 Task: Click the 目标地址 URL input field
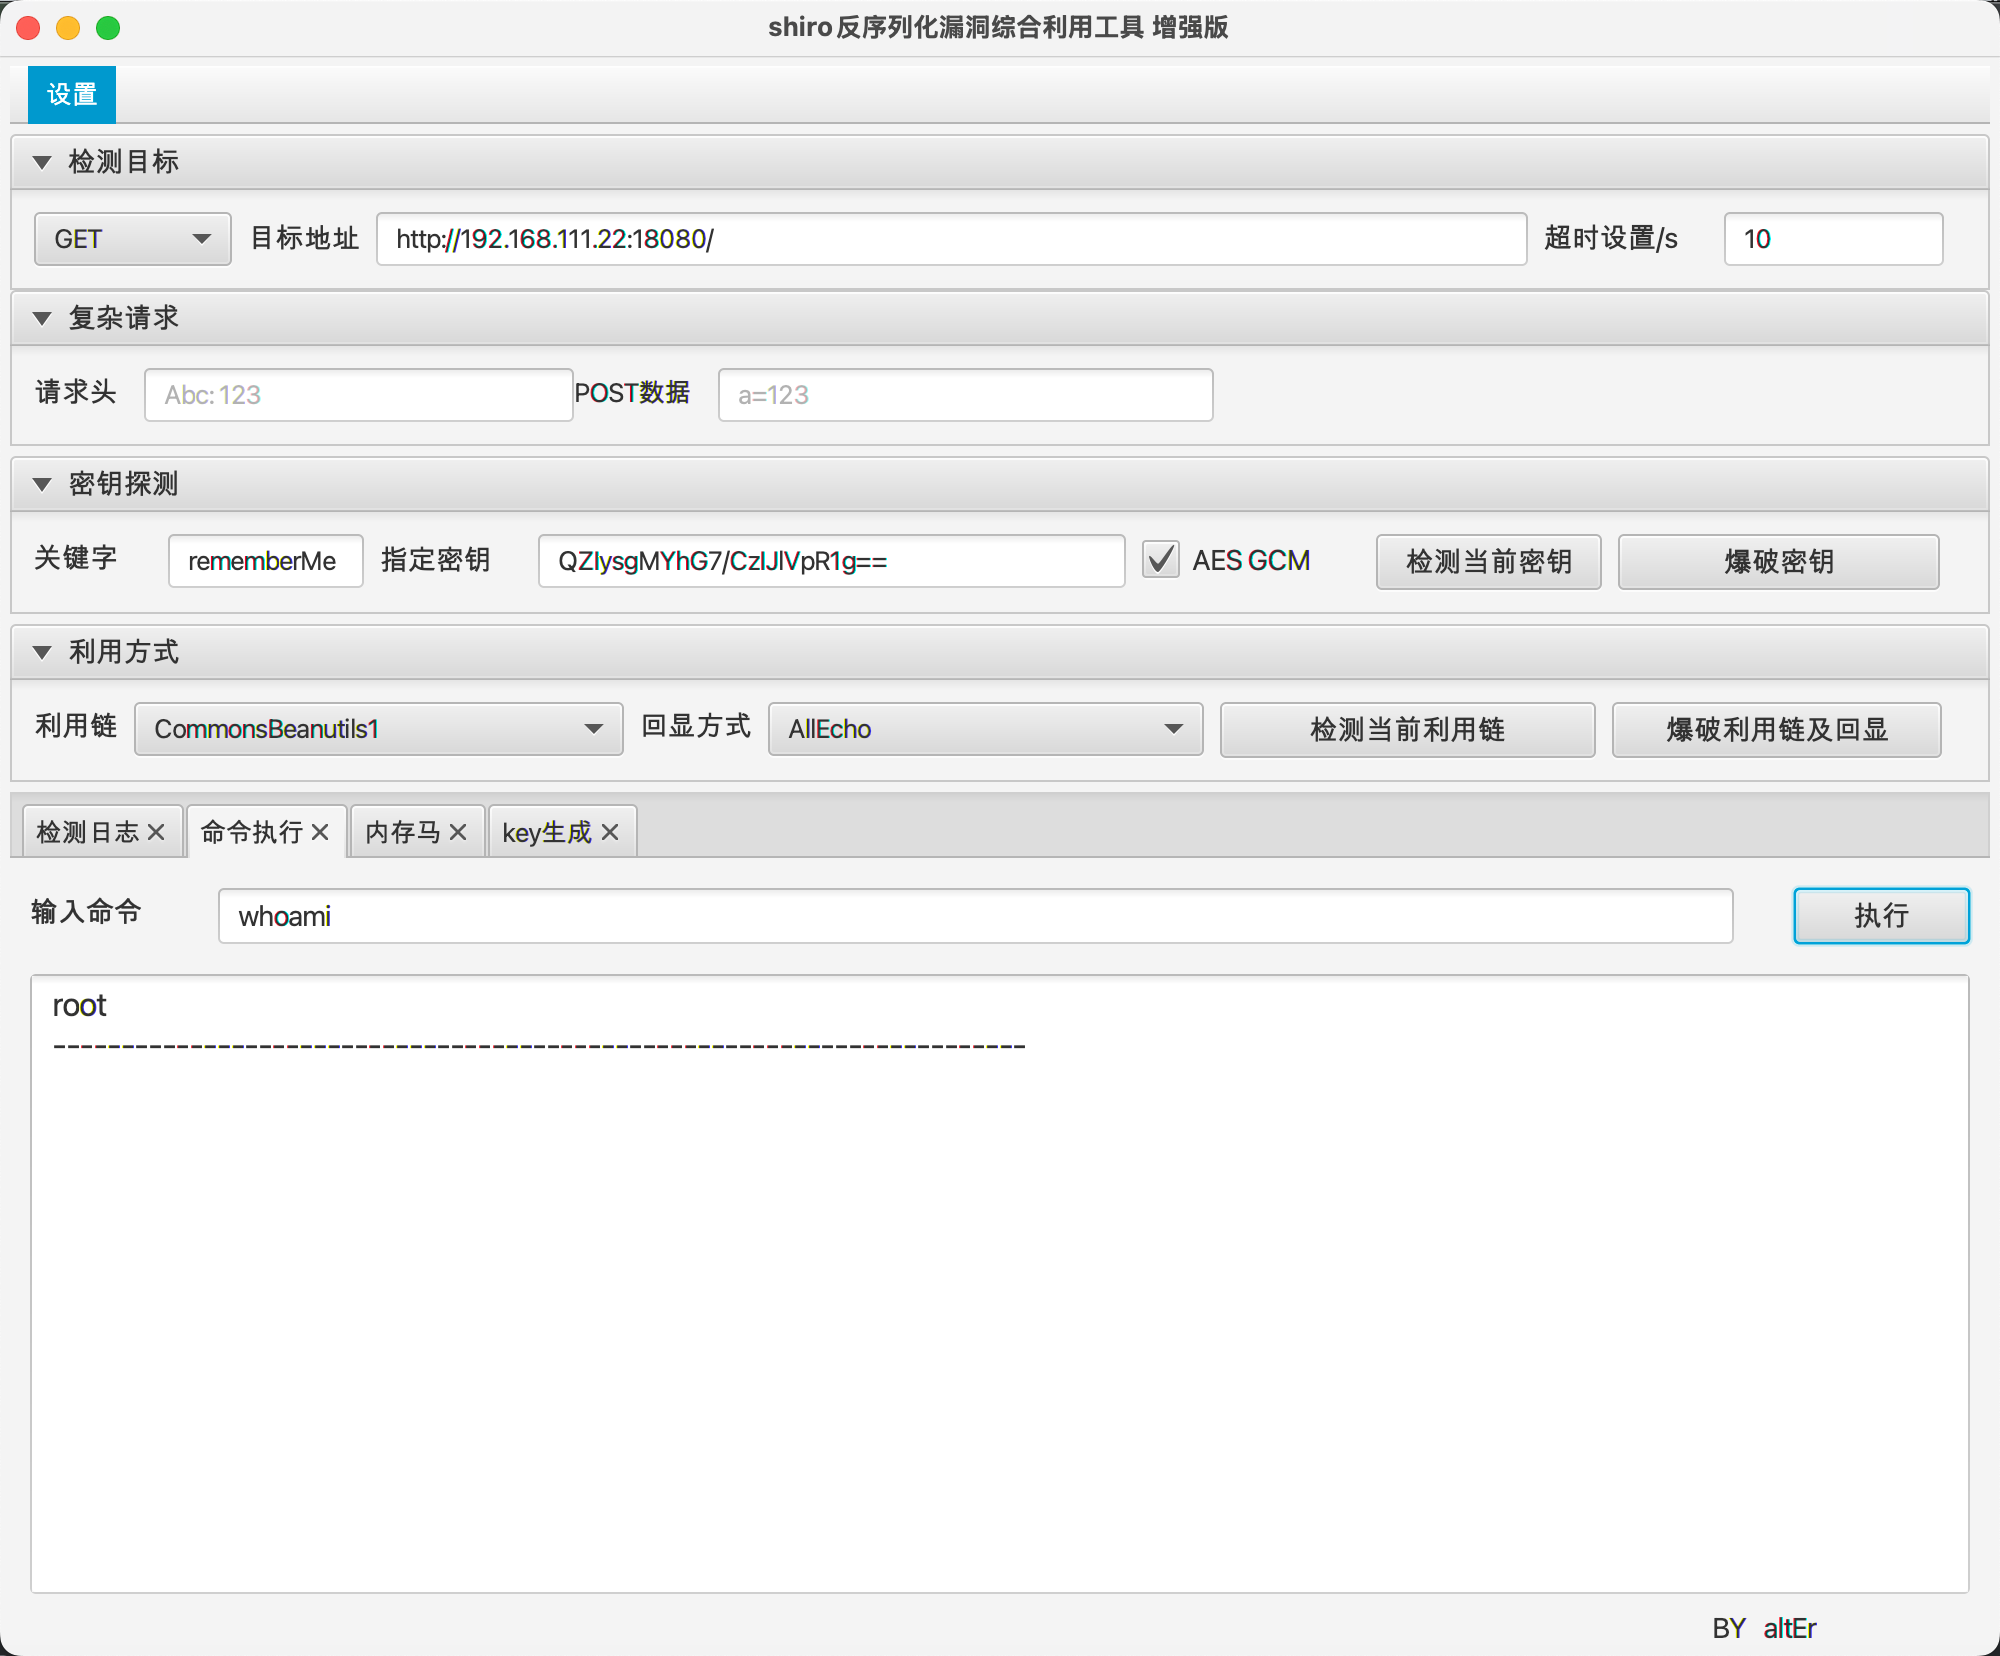coord(950,239)
